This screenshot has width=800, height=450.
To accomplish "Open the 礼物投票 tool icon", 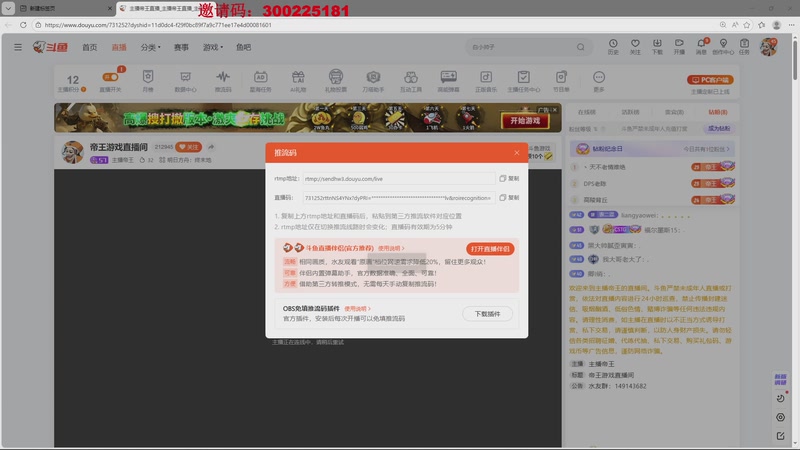I will click(x=336, y=81).
